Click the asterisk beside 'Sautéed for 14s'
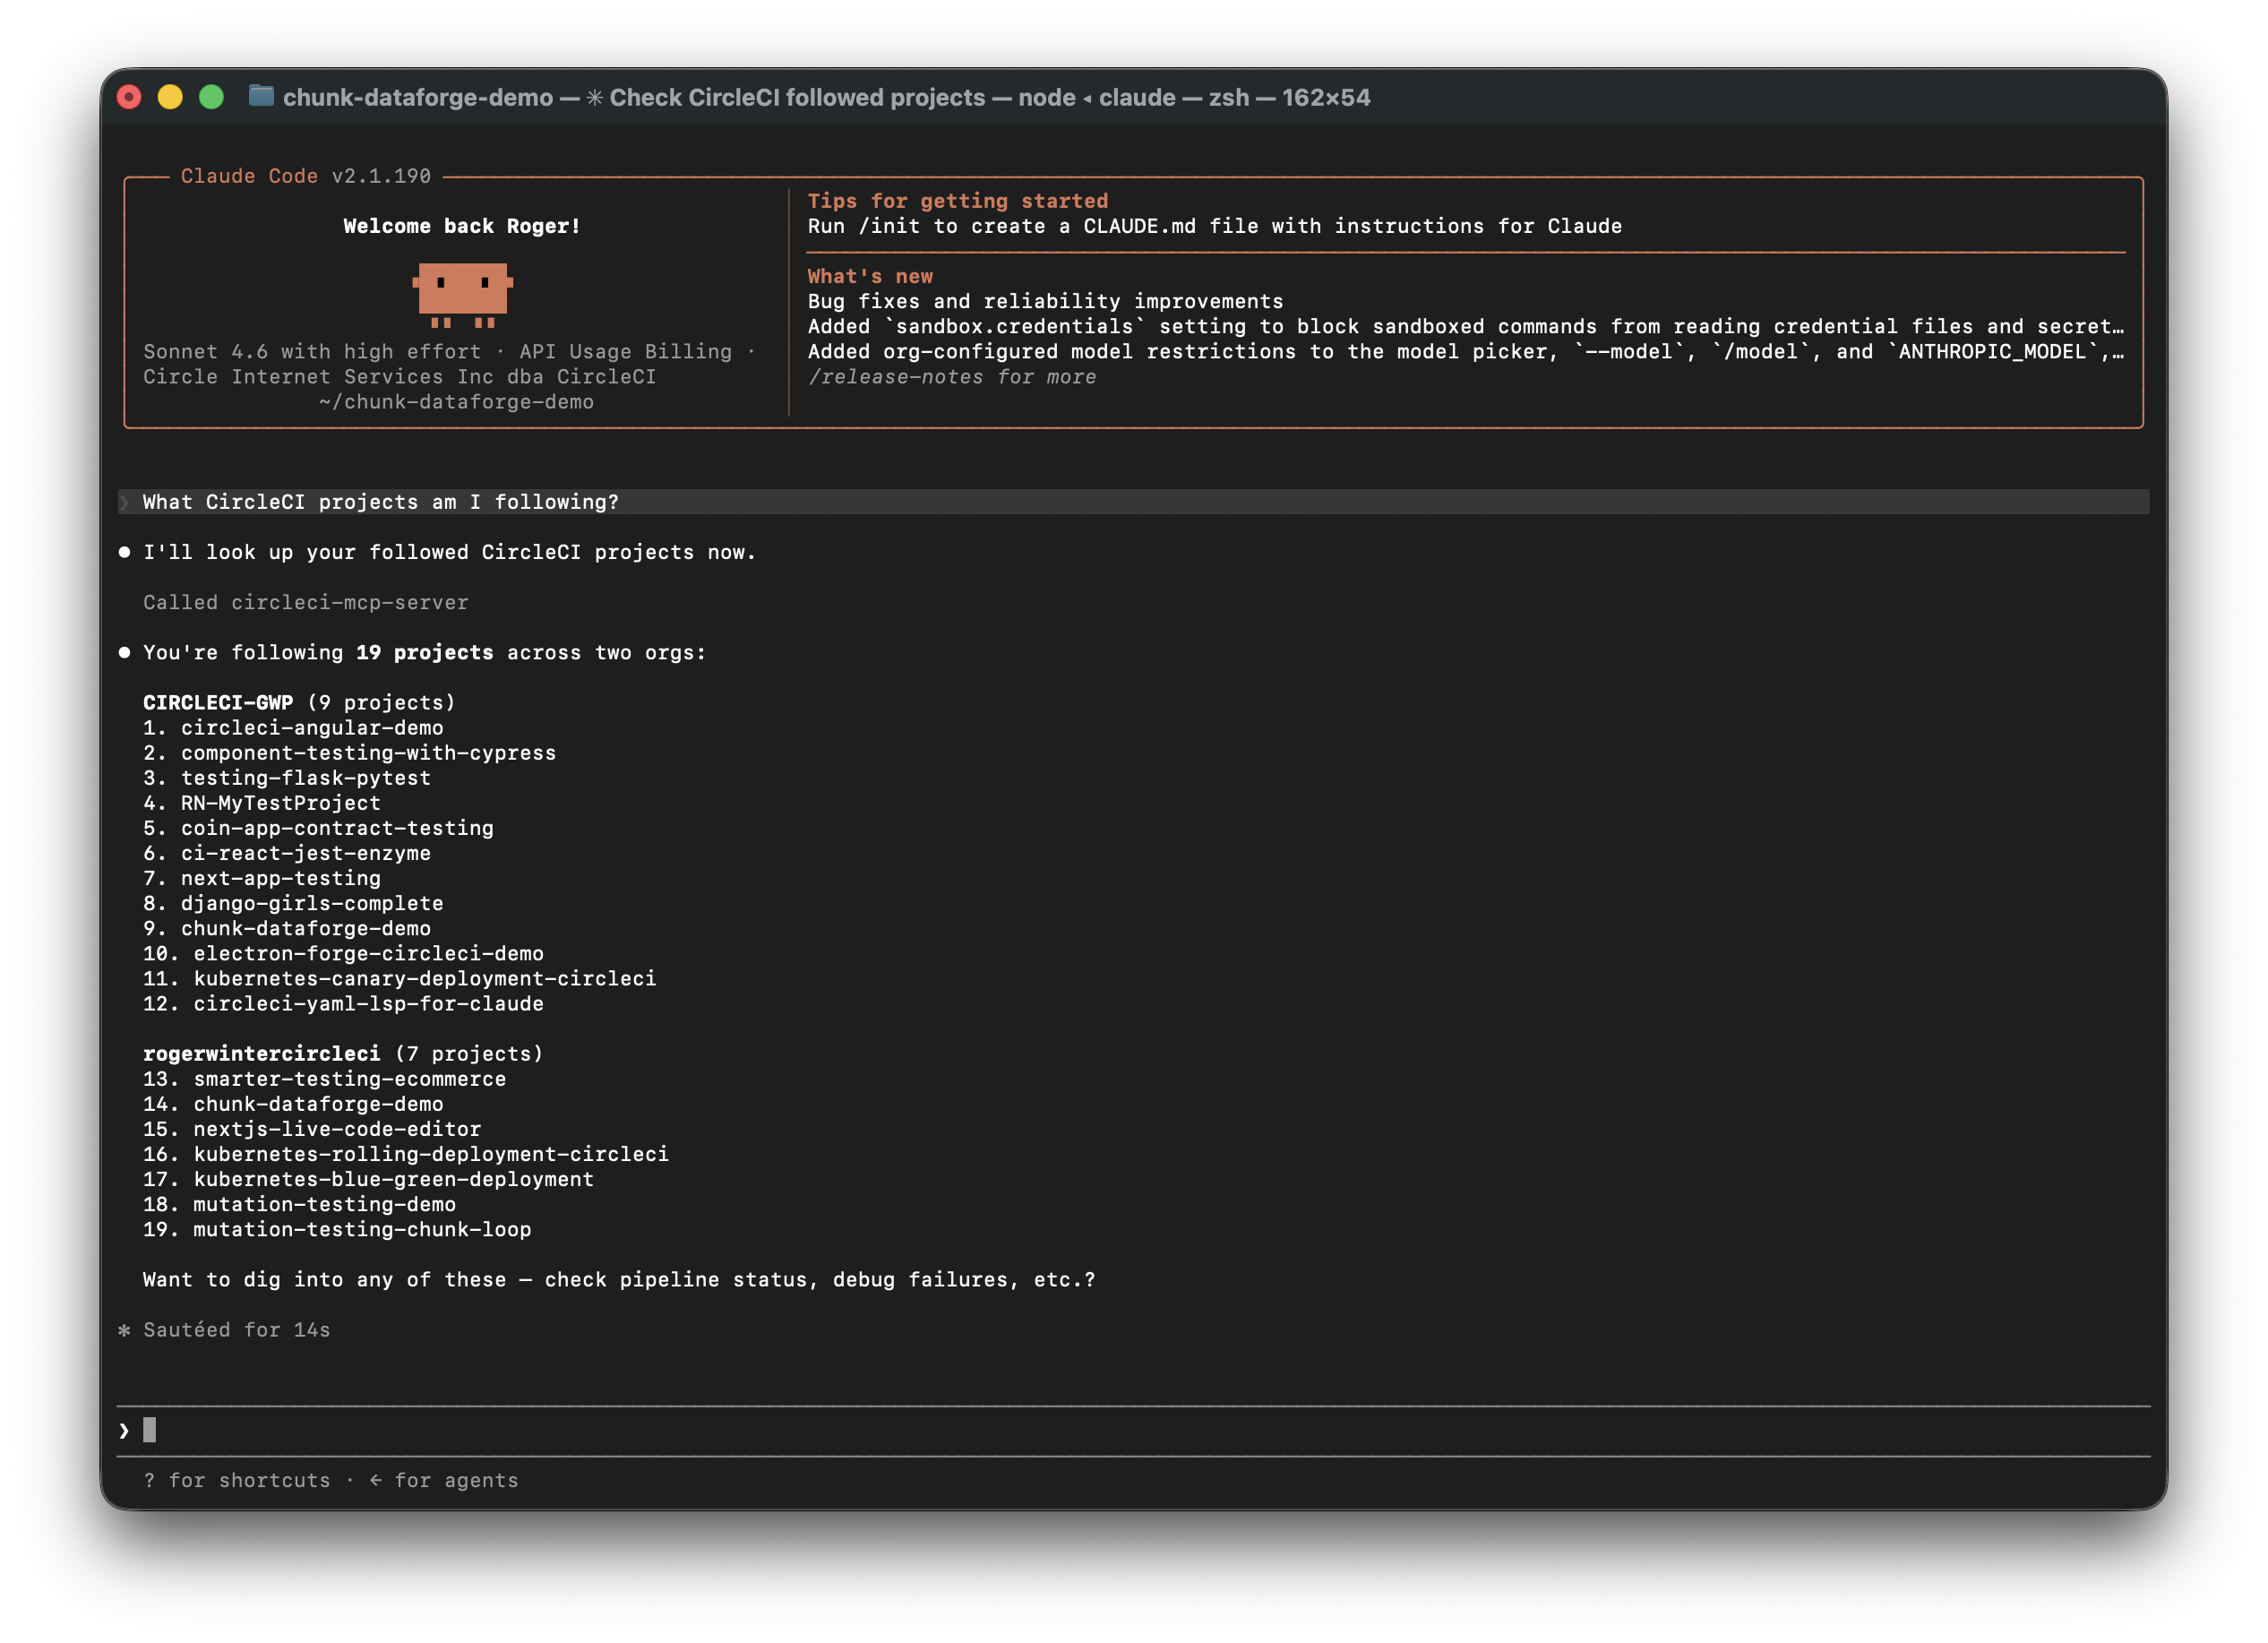This screenshot has height=1643, width=2268. tap(124, 1330)
